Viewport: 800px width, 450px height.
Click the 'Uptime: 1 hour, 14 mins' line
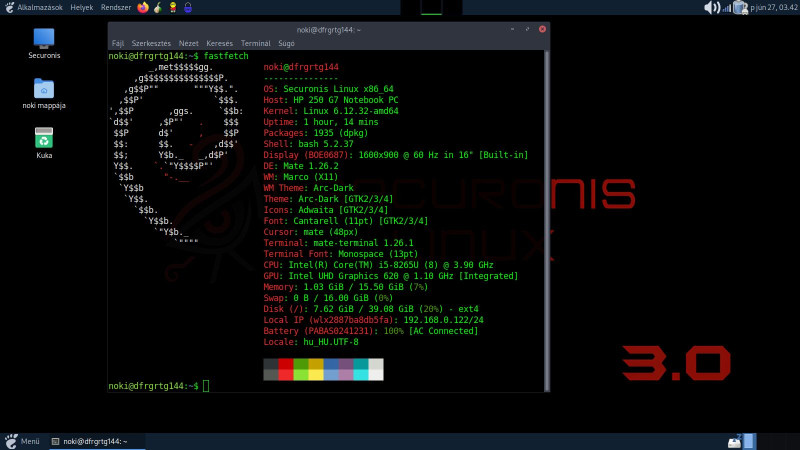pyautogui.click(x=321, y=122)
